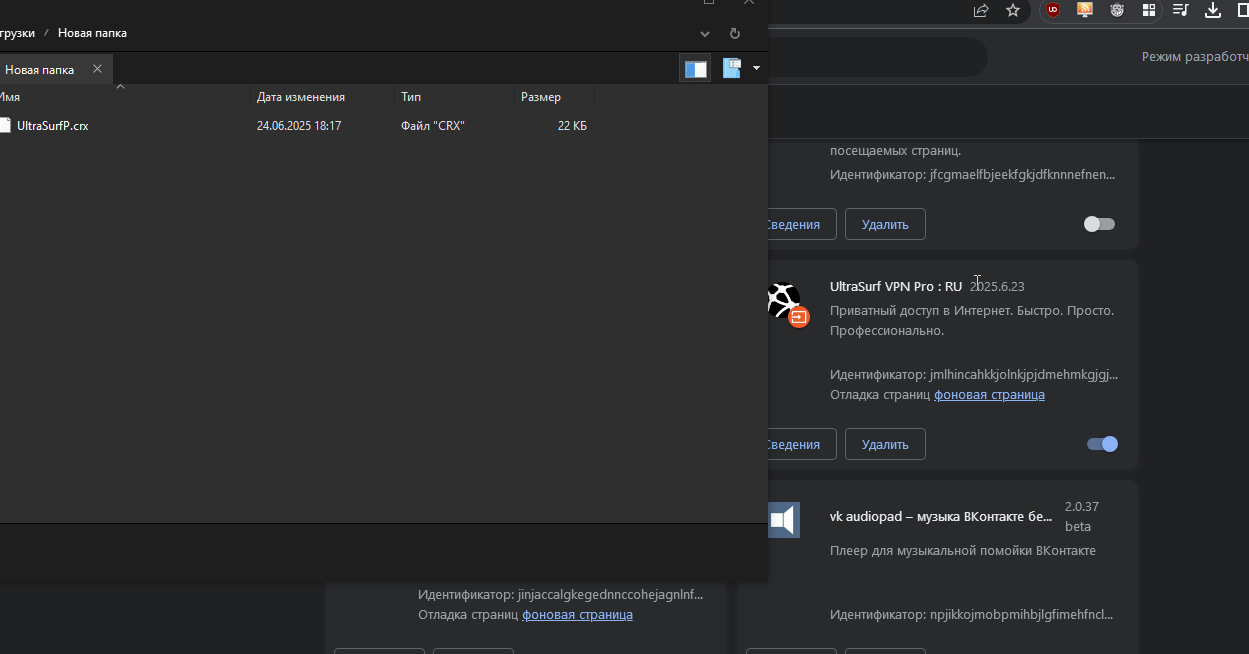
Task: Open UltraSurf's фоновая страница link
Action: [x=989, y=395]
